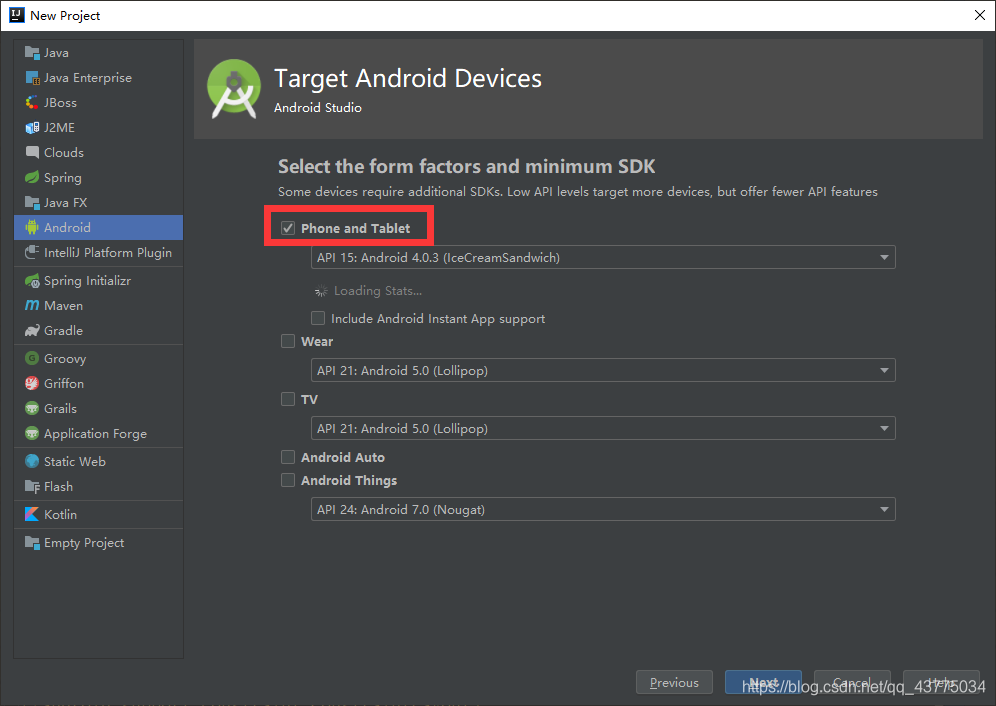Open Android Things API 24 dropdown
The height and width of the screenshot is (706, 996).
click(603, 510)
